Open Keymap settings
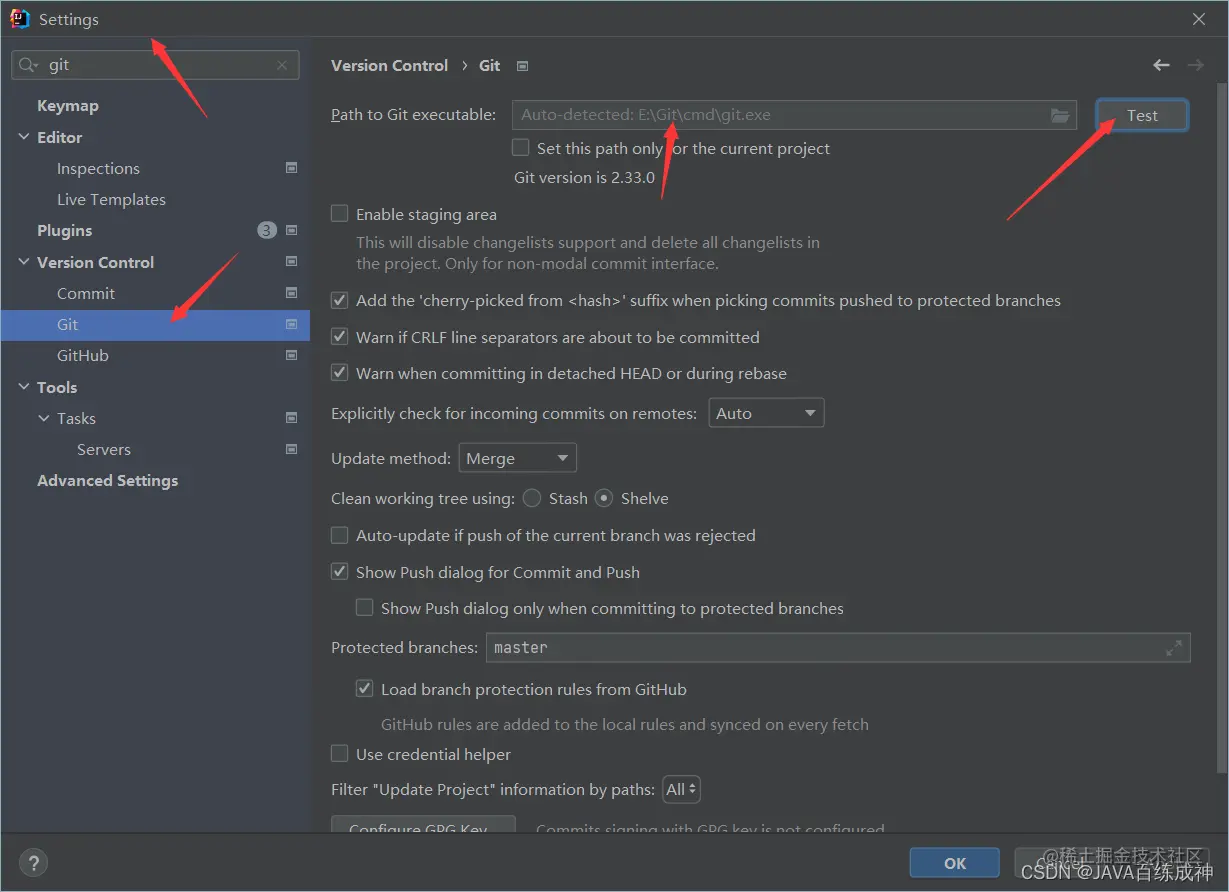Image resolution: width=1229 pixels, height=892 pixels. point(68,106)
